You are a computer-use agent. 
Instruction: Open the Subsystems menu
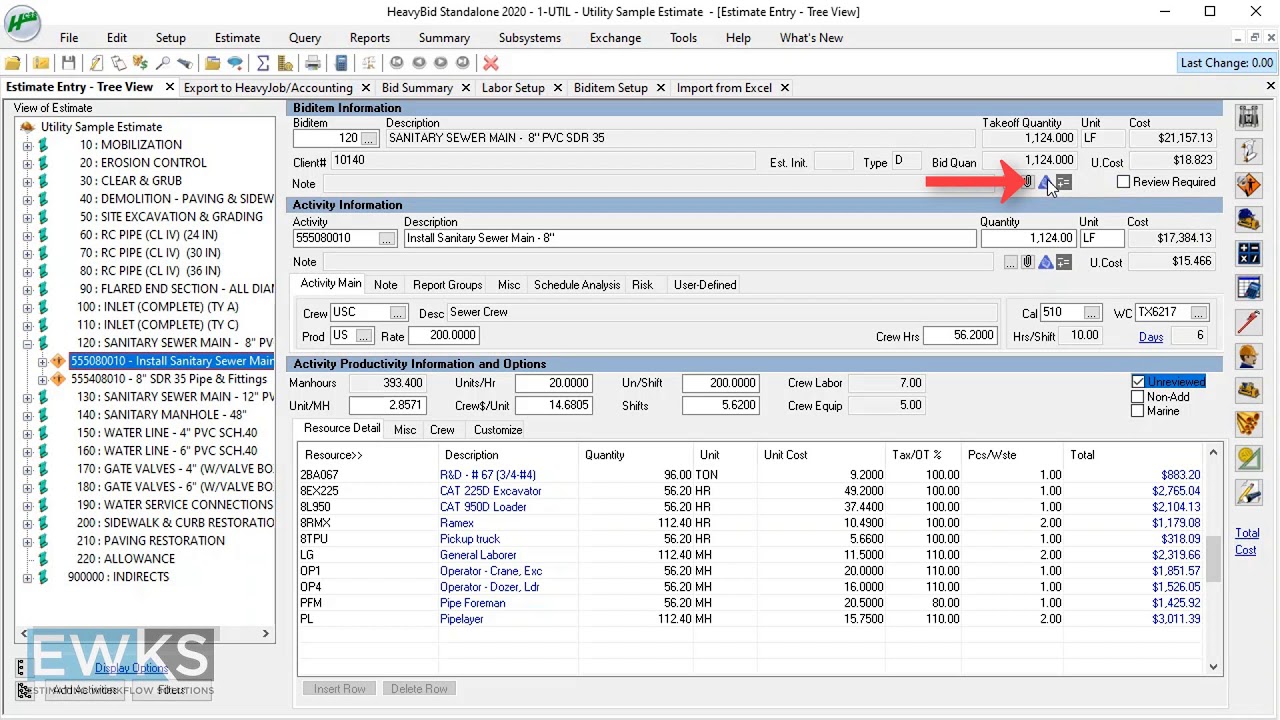529,38
